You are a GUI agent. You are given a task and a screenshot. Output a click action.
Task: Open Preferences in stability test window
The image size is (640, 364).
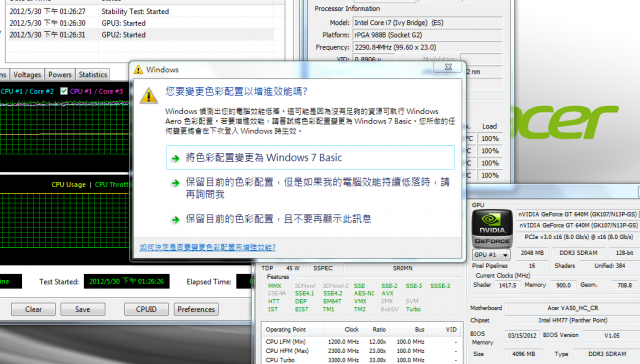pyautogui.click(x=196, y=309)
